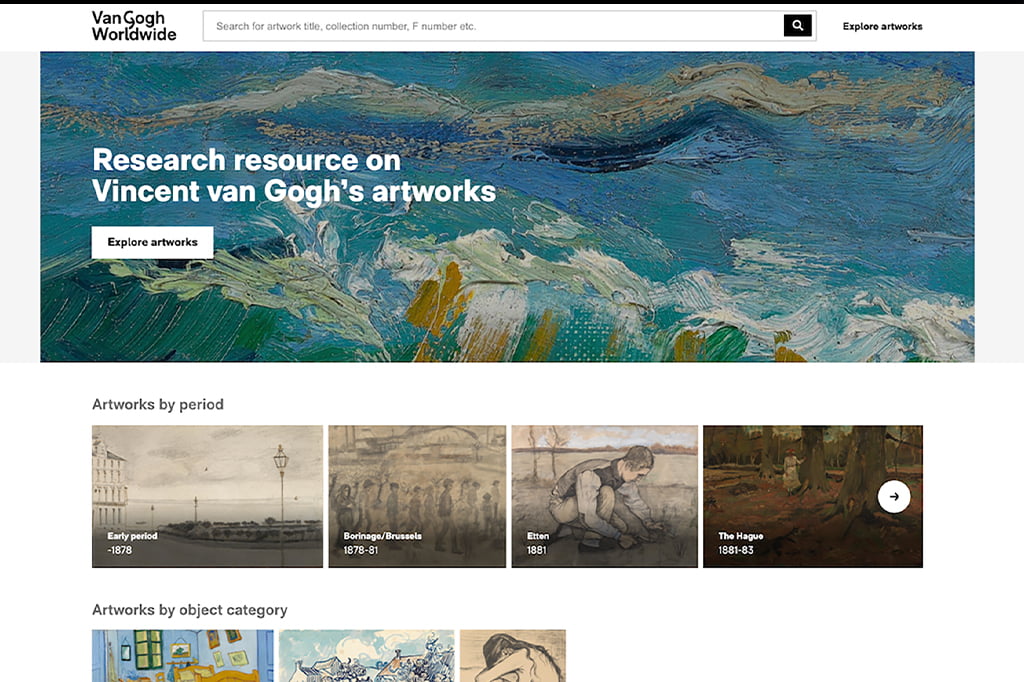Click the right arrow to see more periods
This screenshot has height=682, width=1024.
tap(893, 496)
